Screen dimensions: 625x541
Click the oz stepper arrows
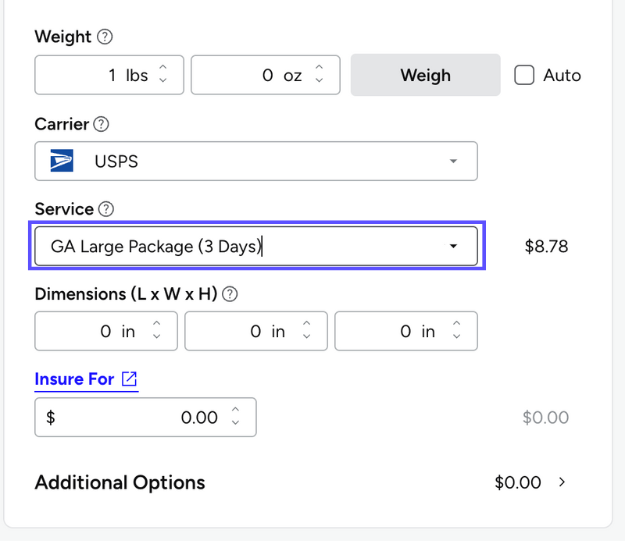[x=319, y=75]
